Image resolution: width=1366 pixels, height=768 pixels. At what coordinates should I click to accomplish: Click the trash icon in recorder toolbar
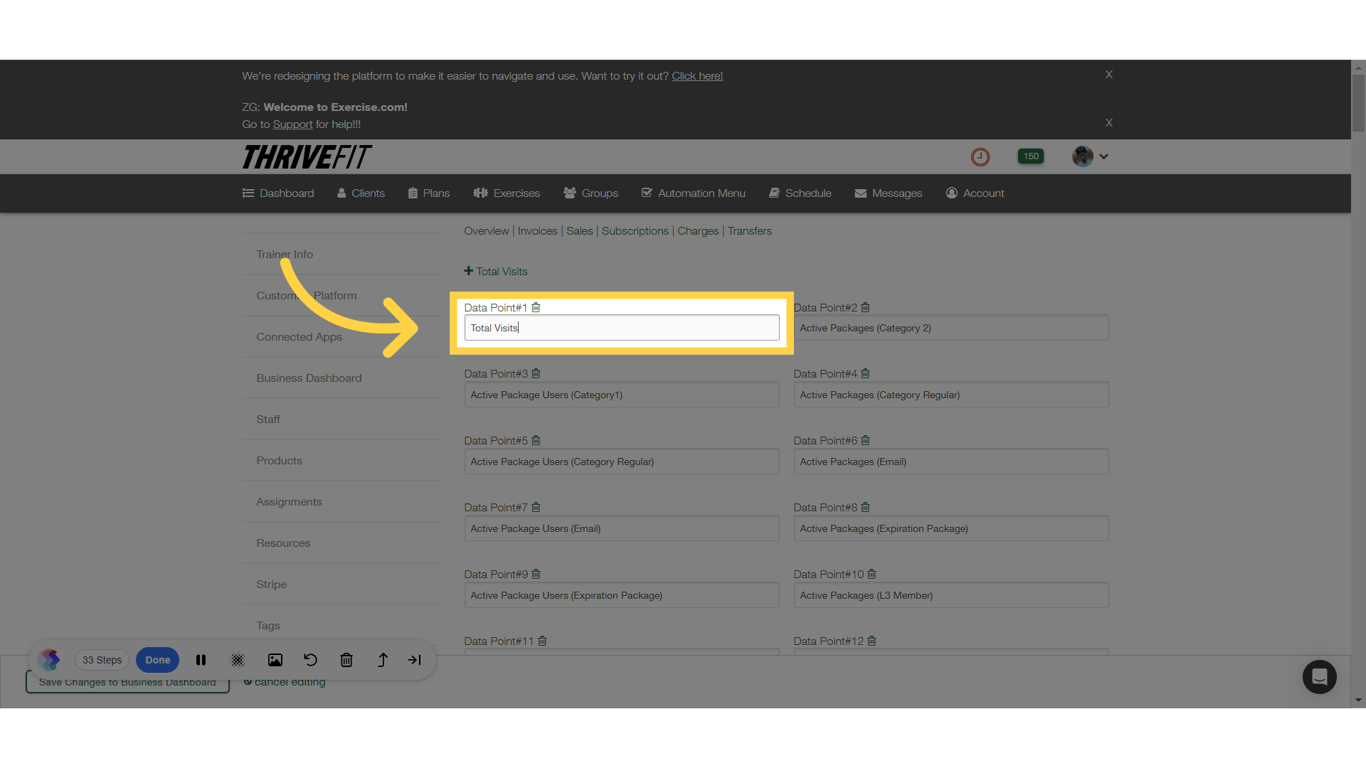click(x=347, y=660)
